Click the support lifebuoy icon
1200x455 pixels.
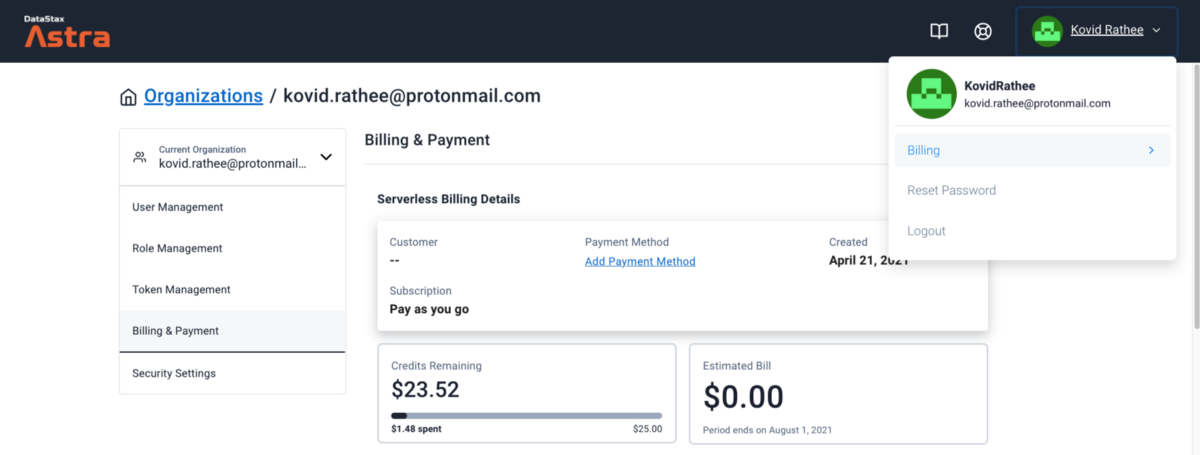(x=983, y=31)
